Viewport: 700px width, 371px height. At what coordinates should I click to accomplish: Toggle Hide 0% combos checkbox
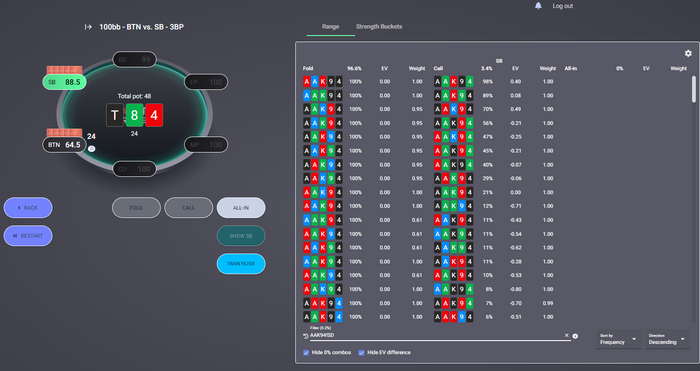[306, 353]
